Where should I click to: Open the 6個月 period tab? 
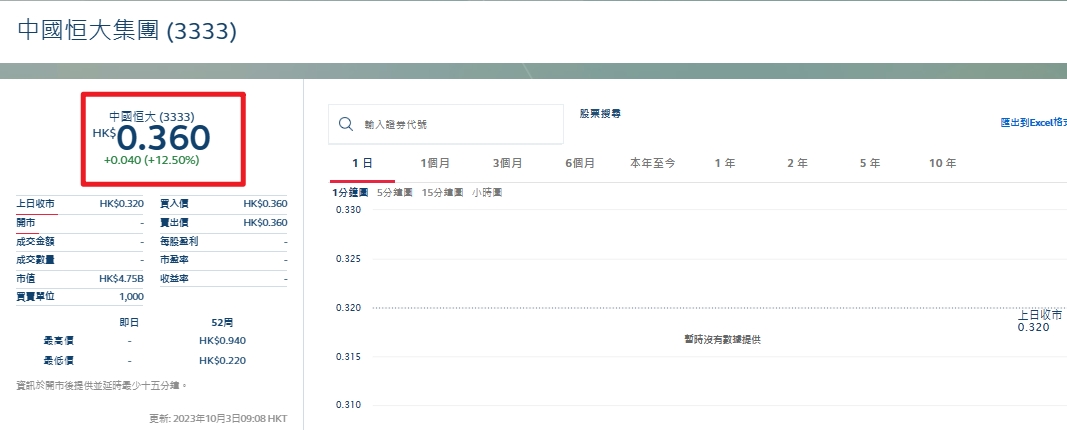coord(580,163)
